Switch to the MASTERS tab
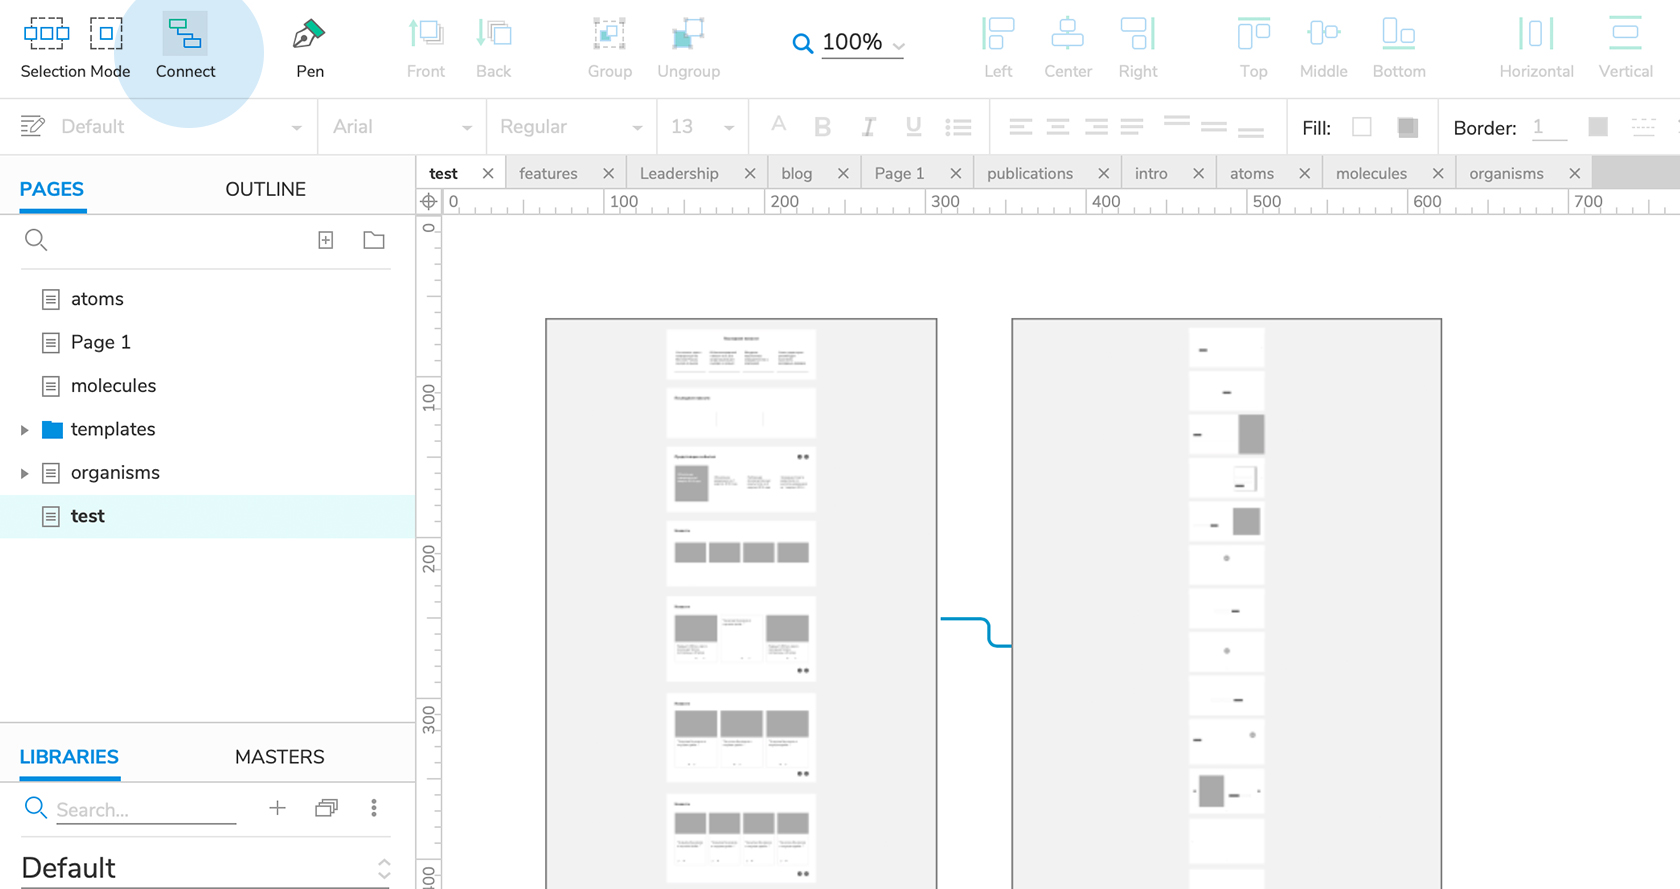1680x889 pixels. (279, 757)
